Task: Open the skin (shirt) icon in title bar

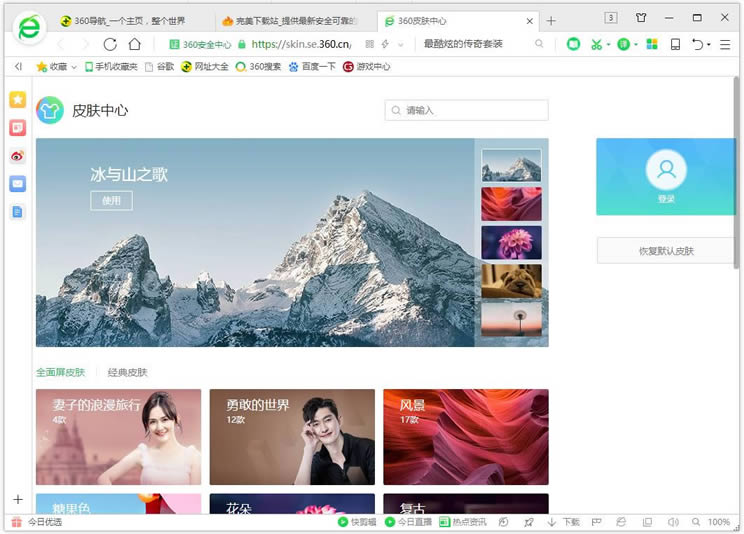Action: point(641,18)
